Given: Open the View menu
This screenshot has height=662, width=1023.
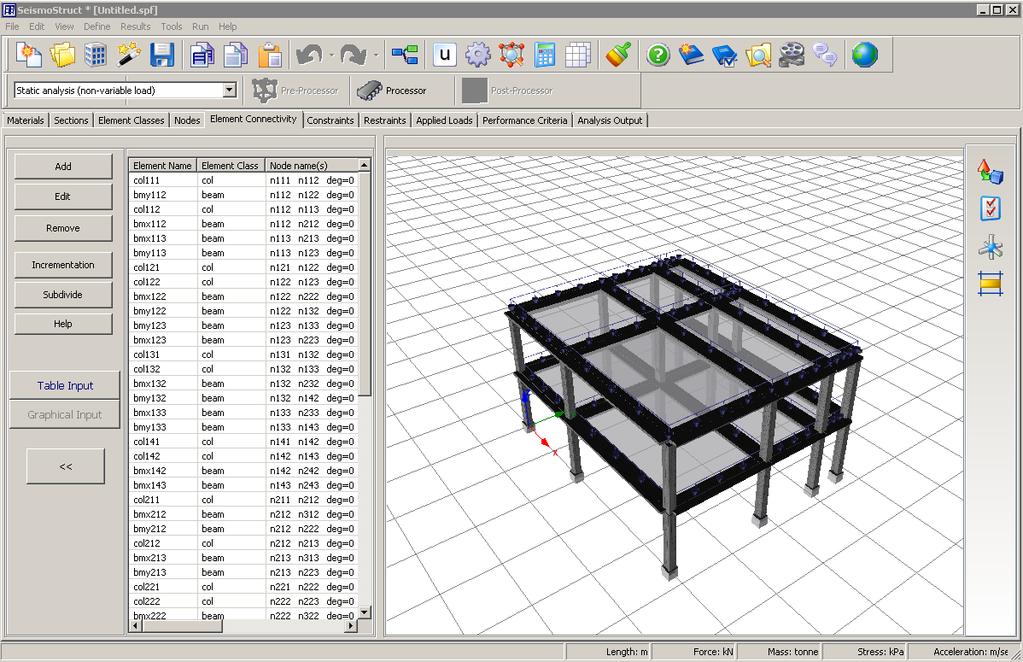Looking at the screenshot, I should tap(64, 26).
